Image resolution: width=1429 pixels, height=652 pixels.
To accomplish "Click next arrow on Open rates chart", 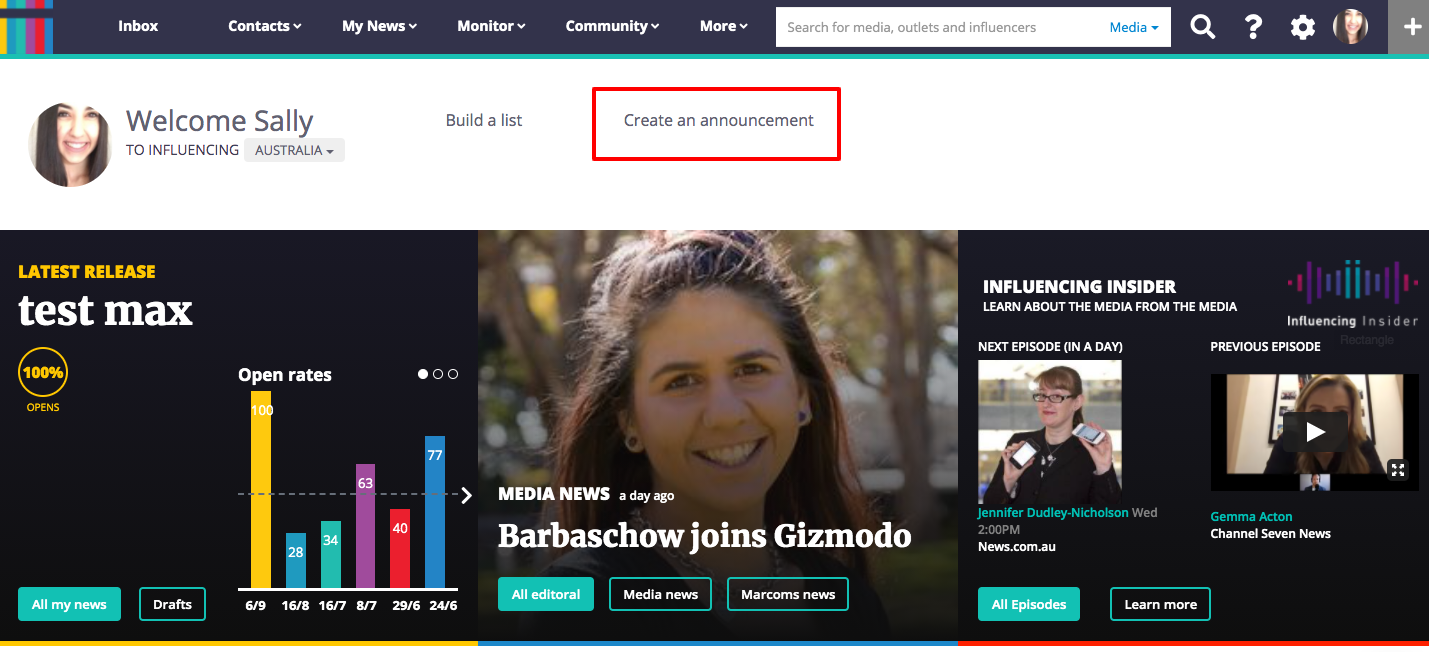I will click(466, 495).
